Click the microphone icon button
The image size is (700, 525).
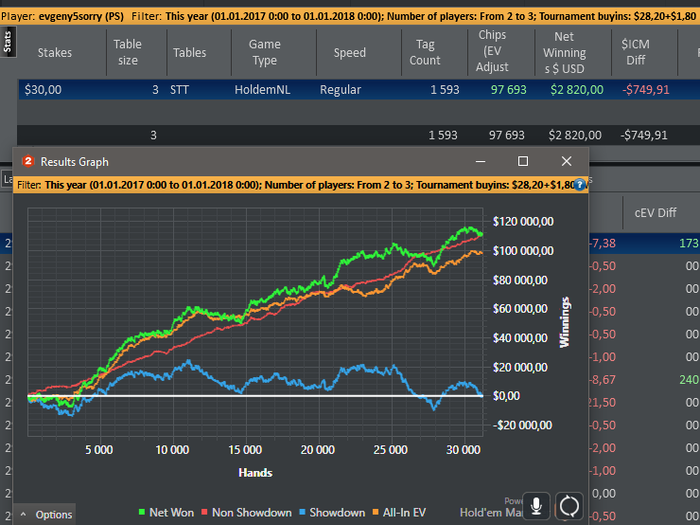pos(537,506)
